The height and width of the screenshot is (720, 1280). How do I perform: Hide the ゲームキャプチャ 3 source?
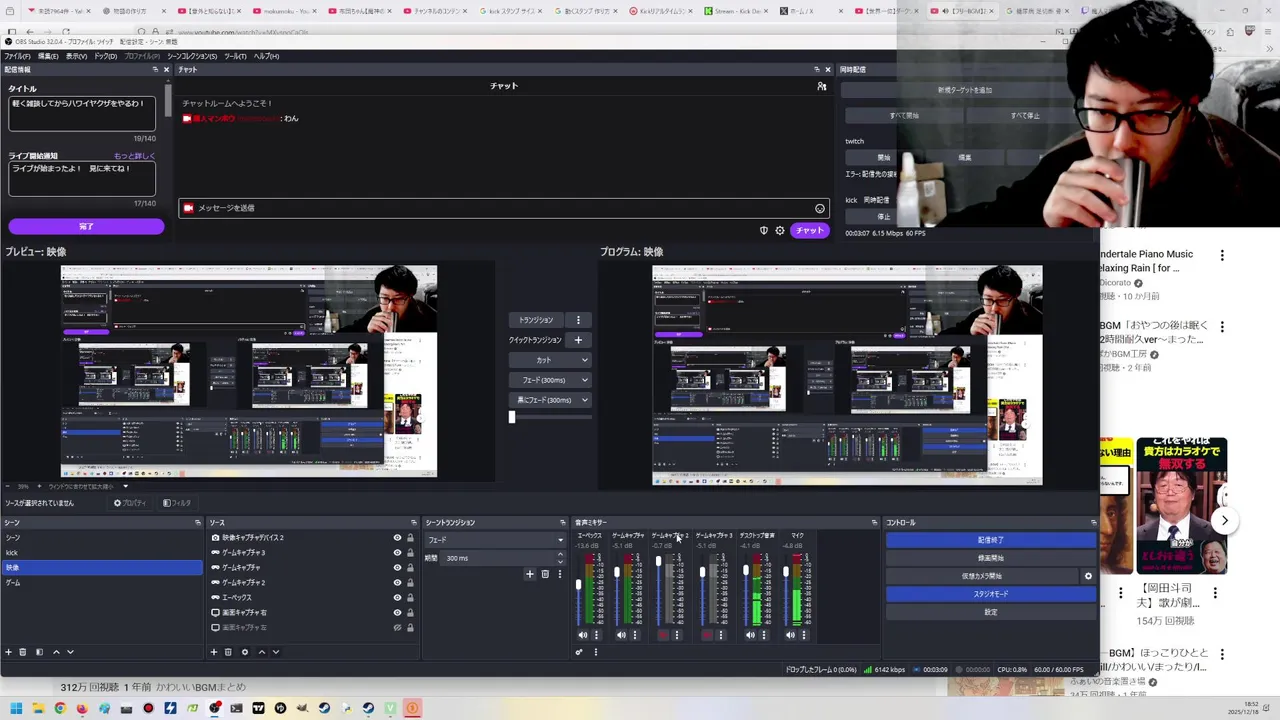(x=397, y=553)
